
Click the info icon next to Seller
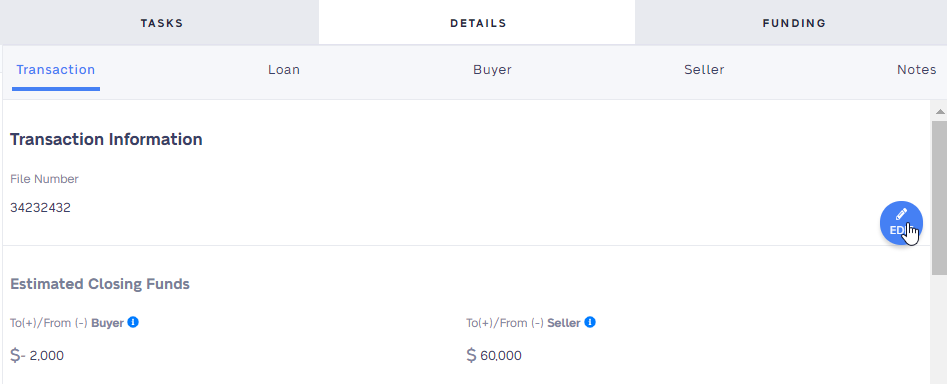click(590, 322)
